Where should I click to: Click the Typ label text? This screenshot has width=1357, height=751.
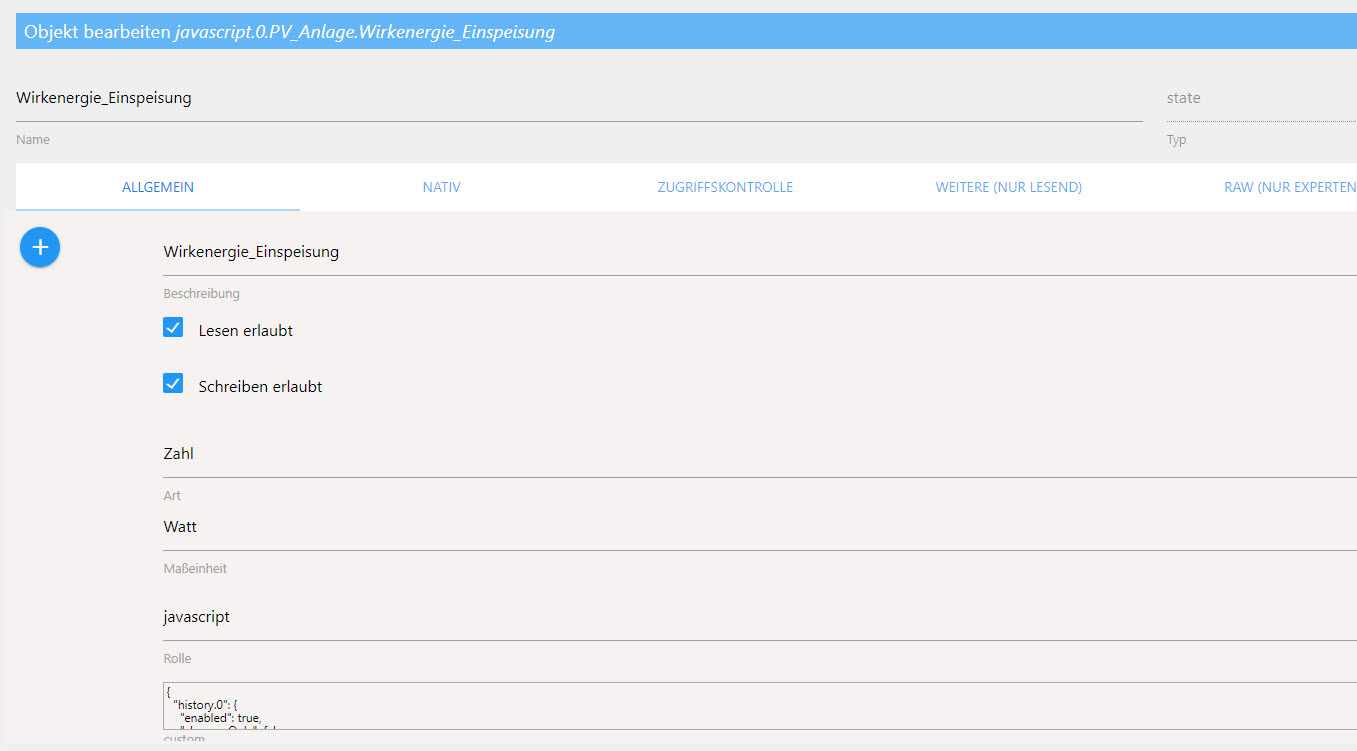click(x=1176, y=140)
